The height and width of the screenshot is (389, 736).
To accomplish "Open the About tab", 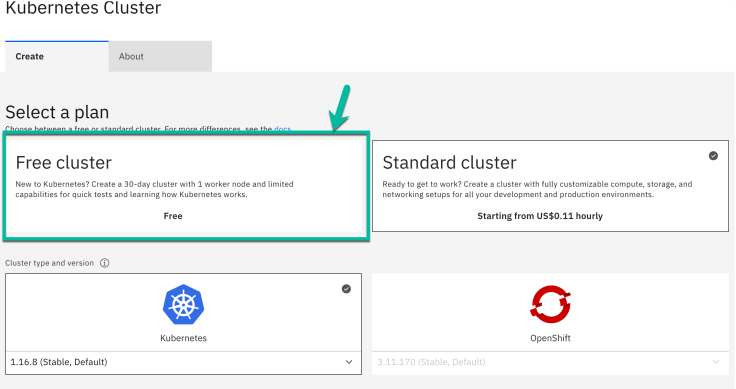I will tap(160, 56).
